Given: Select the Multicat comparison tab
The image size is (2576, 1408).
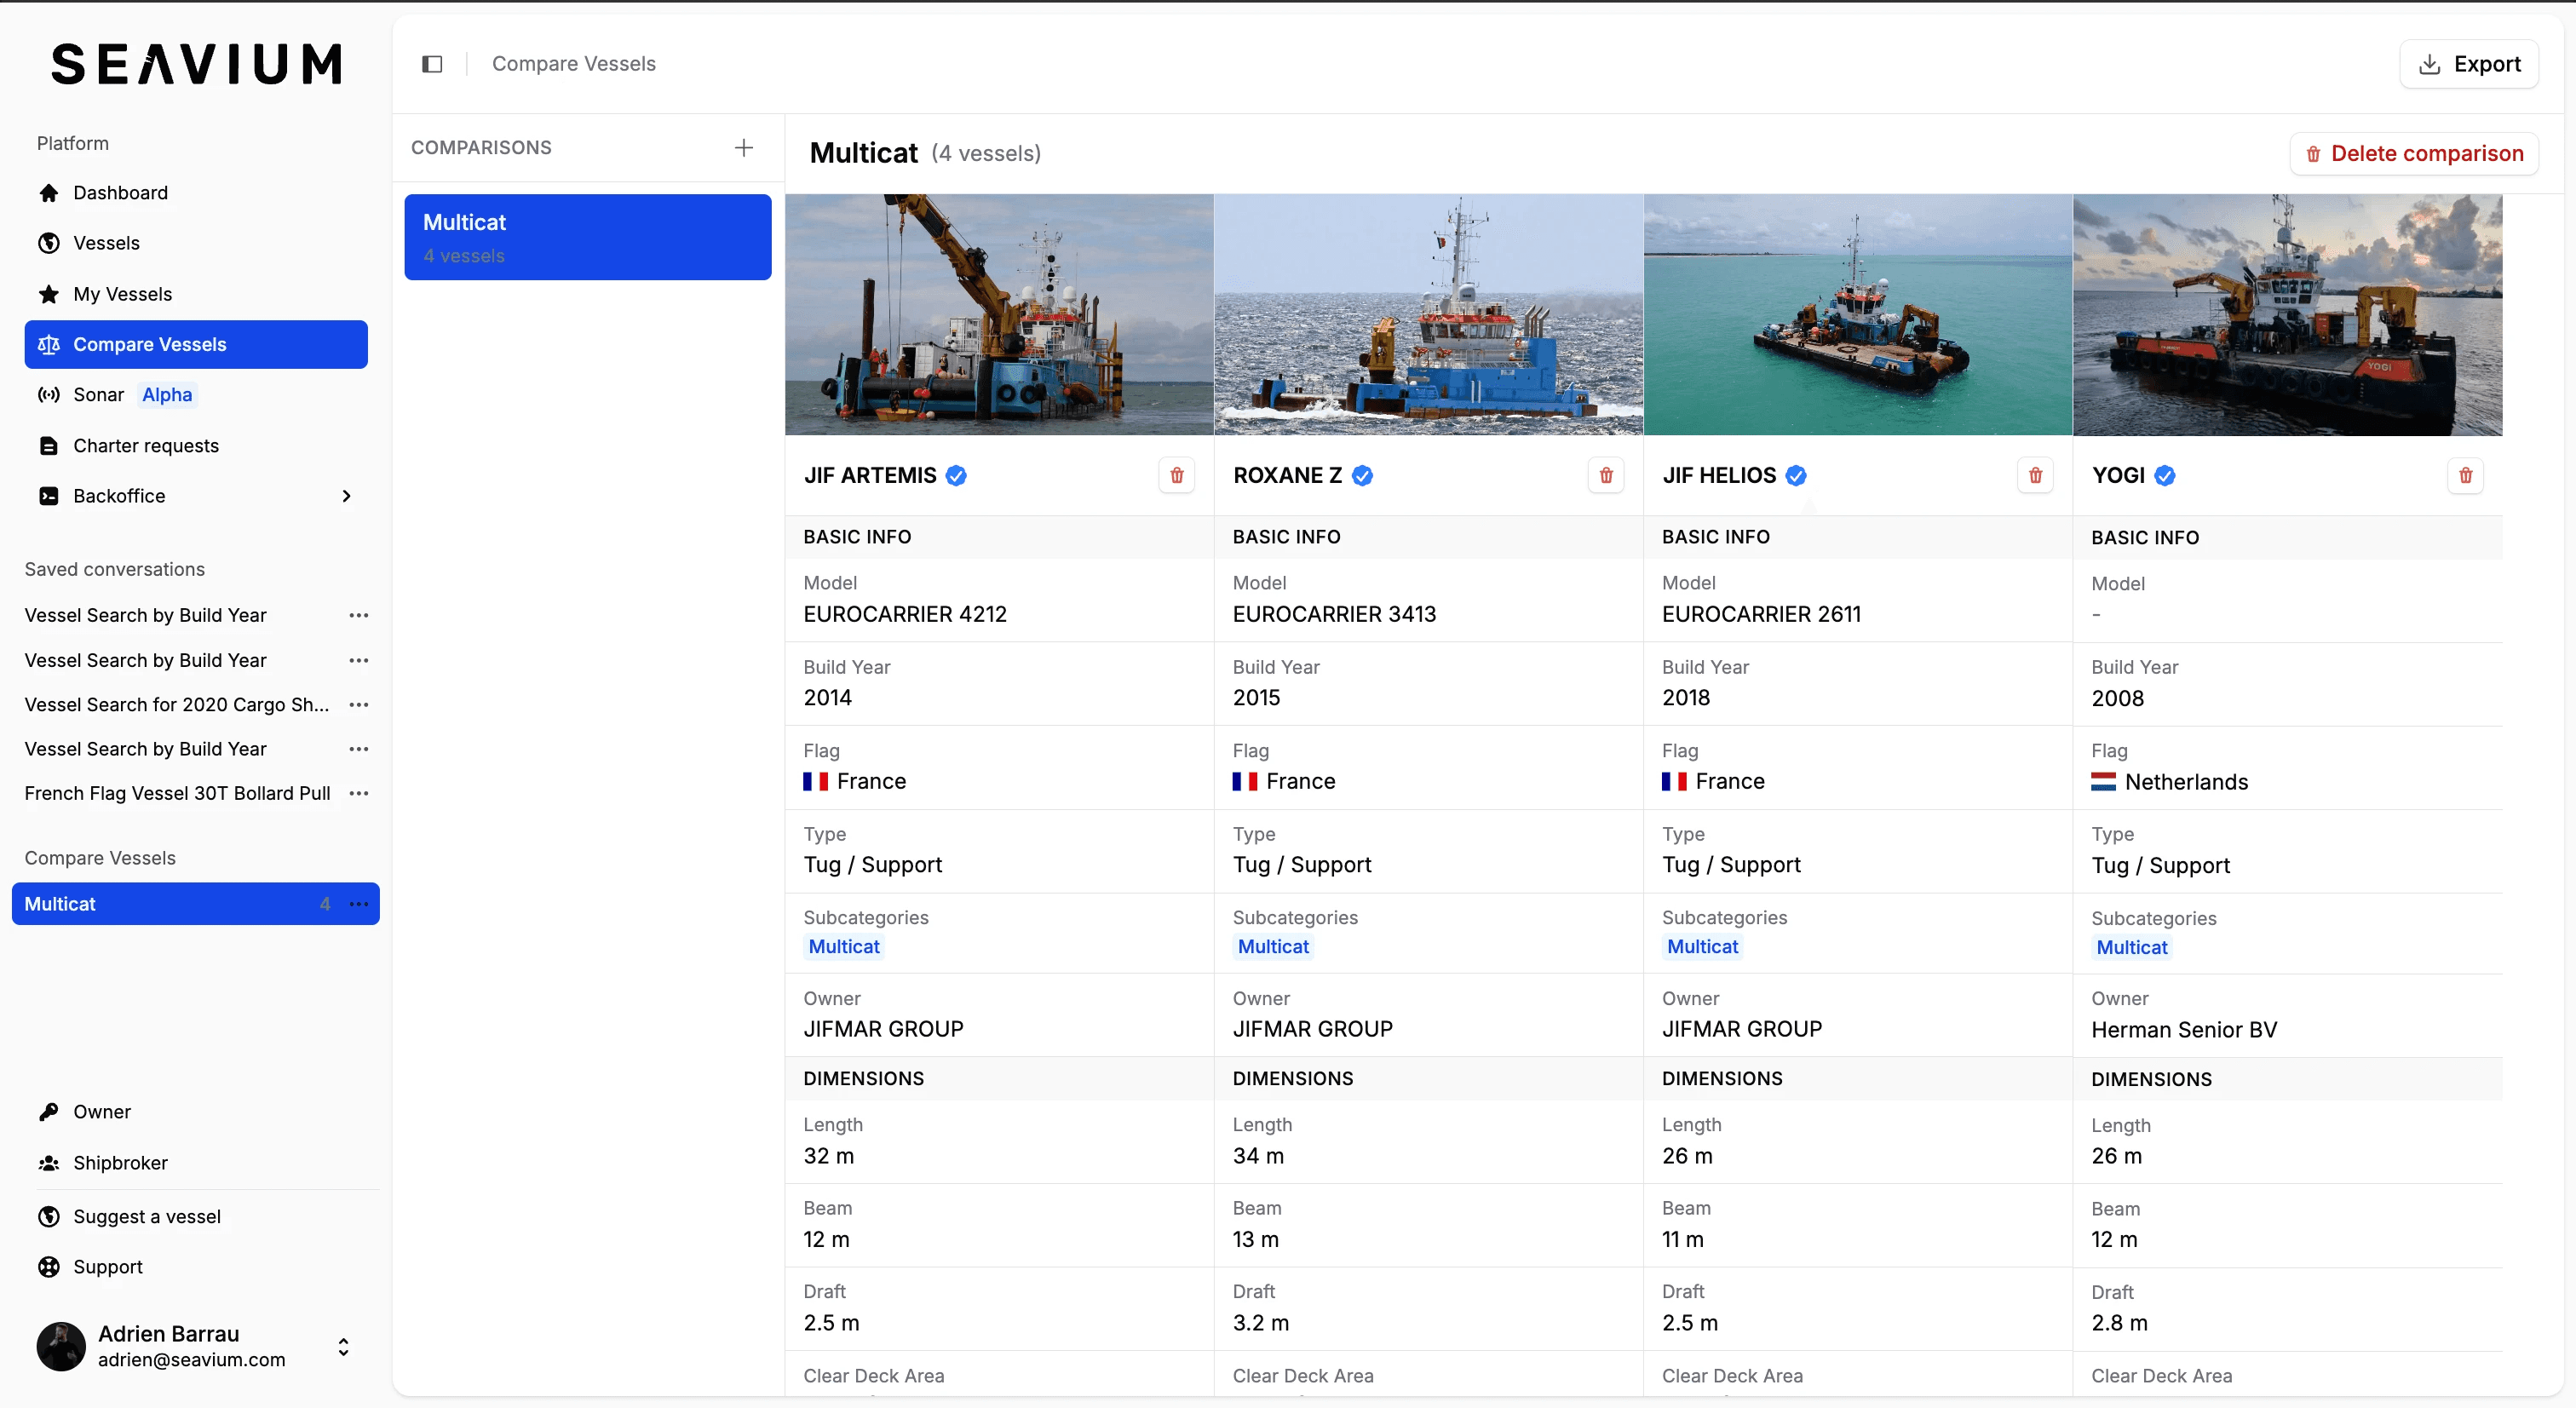Looking at the screenshot, I should pos(587,237).
